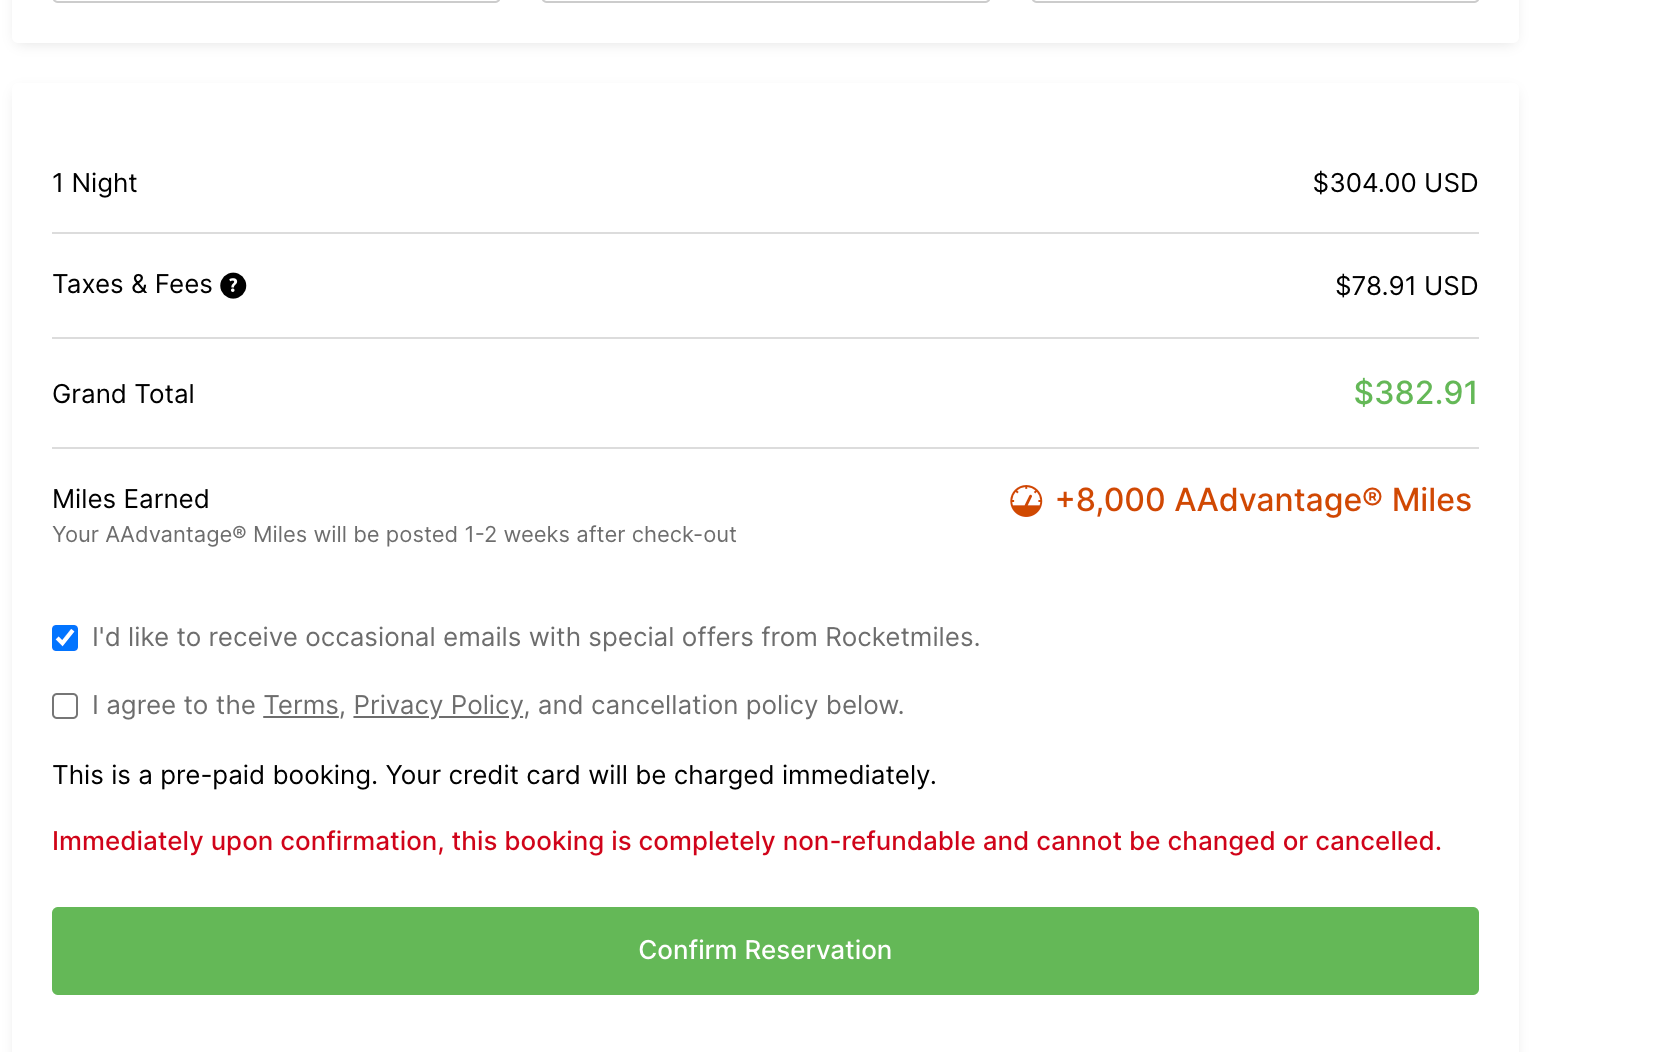The image size is (1660, 1052).
Task: Uncheck the Rocketmiles special offers emails checkbox
Action: pos(65,638)
